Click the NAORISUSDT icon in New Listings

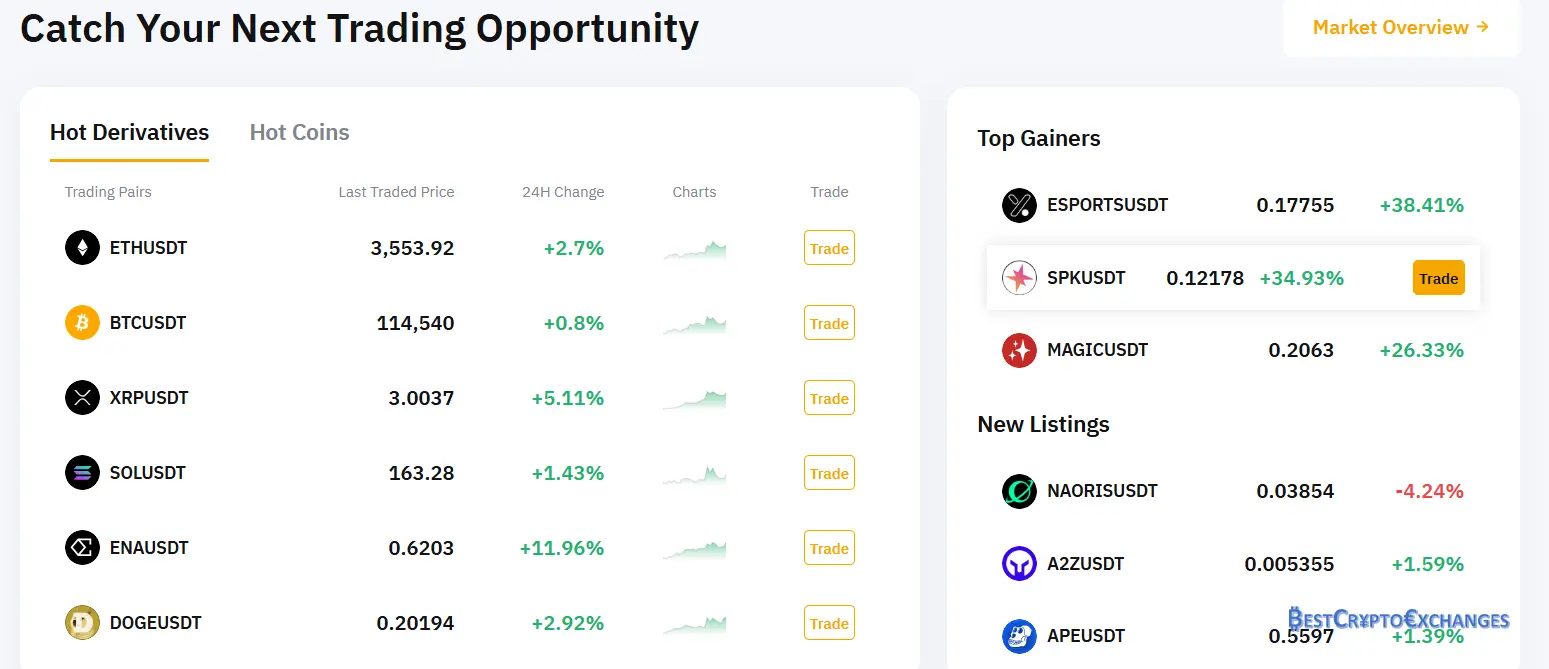pos(1019,491)
